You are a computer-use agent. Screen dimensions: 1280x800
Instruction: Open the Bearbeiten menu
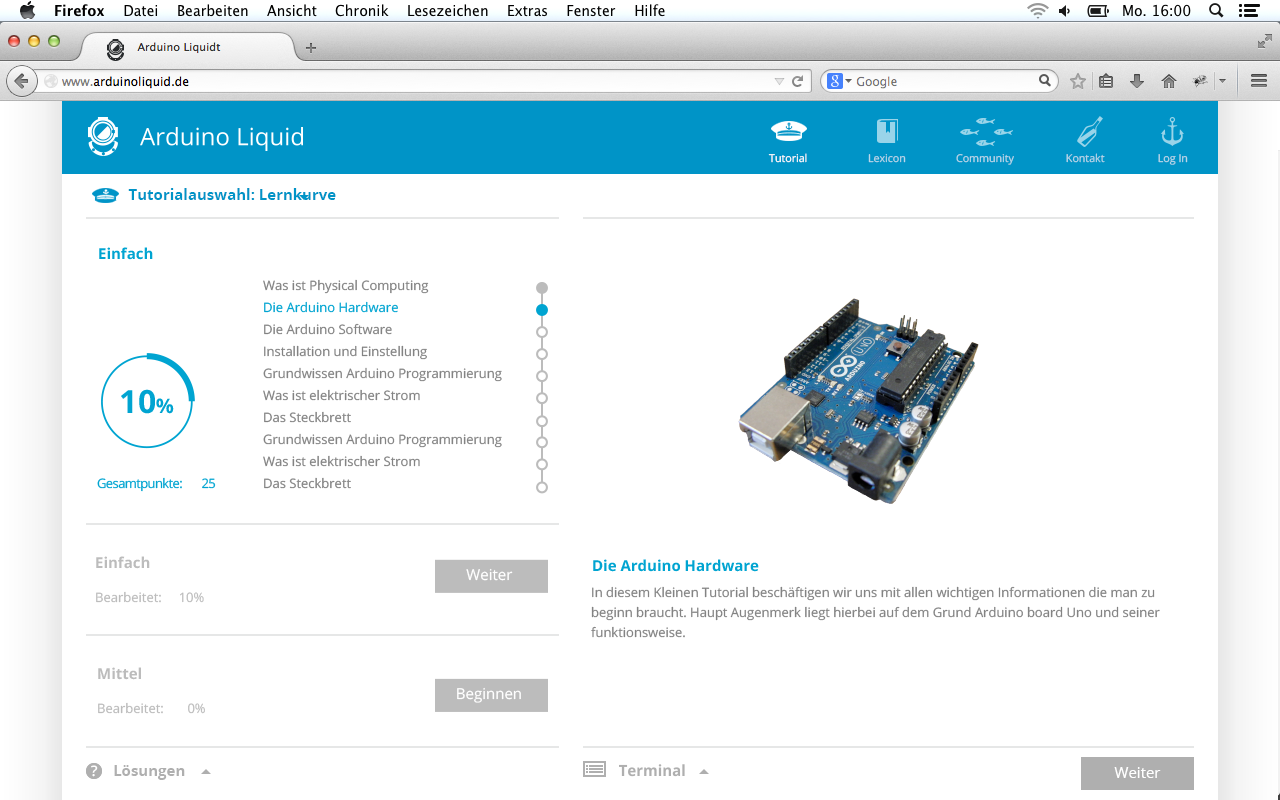213,11
